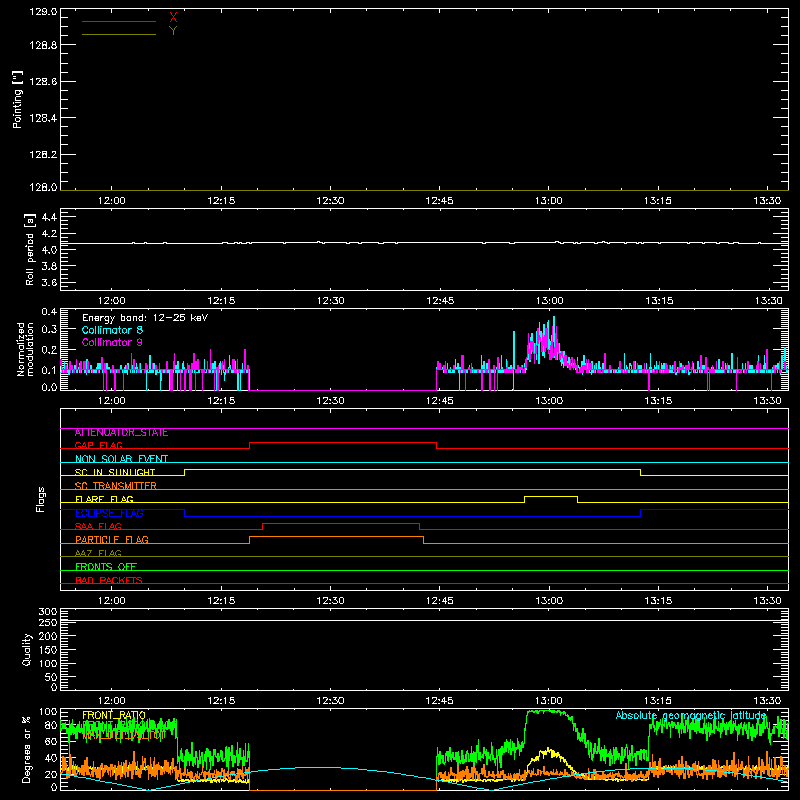Click the PARTICLE_FLAG label
Viewport: 800px width, 800px height.
[x=112, y=540]
